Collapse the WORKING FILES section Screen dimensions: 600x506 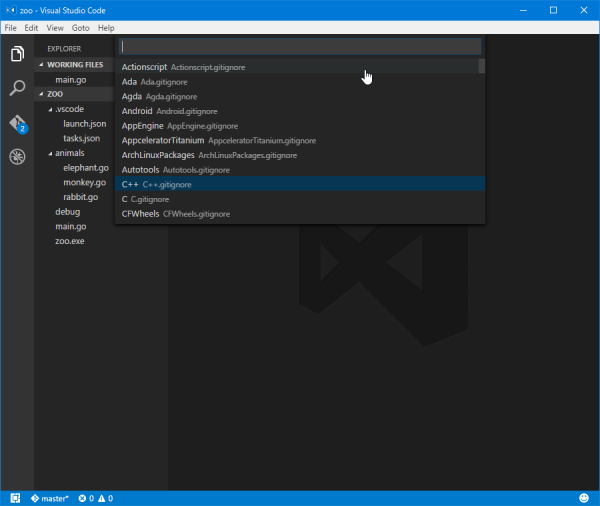[75, 65]
